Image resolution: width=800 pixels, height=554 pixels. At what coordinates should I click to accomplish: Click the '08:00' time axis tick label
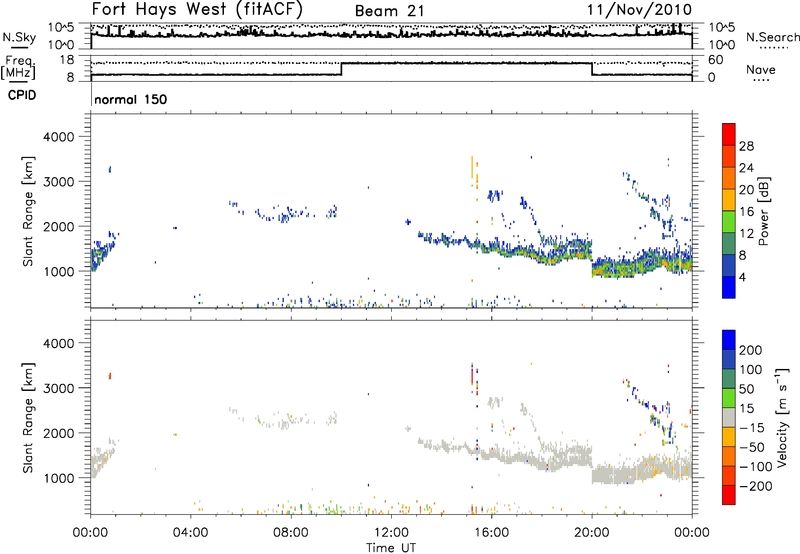(291, 533)
